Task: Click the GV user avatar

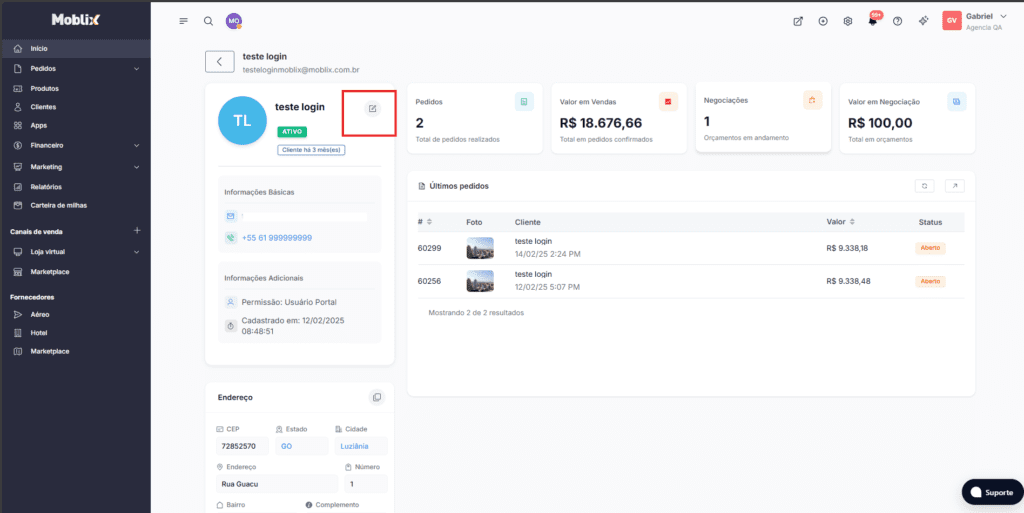Action: pyautogui.click(x=952, y=21)
